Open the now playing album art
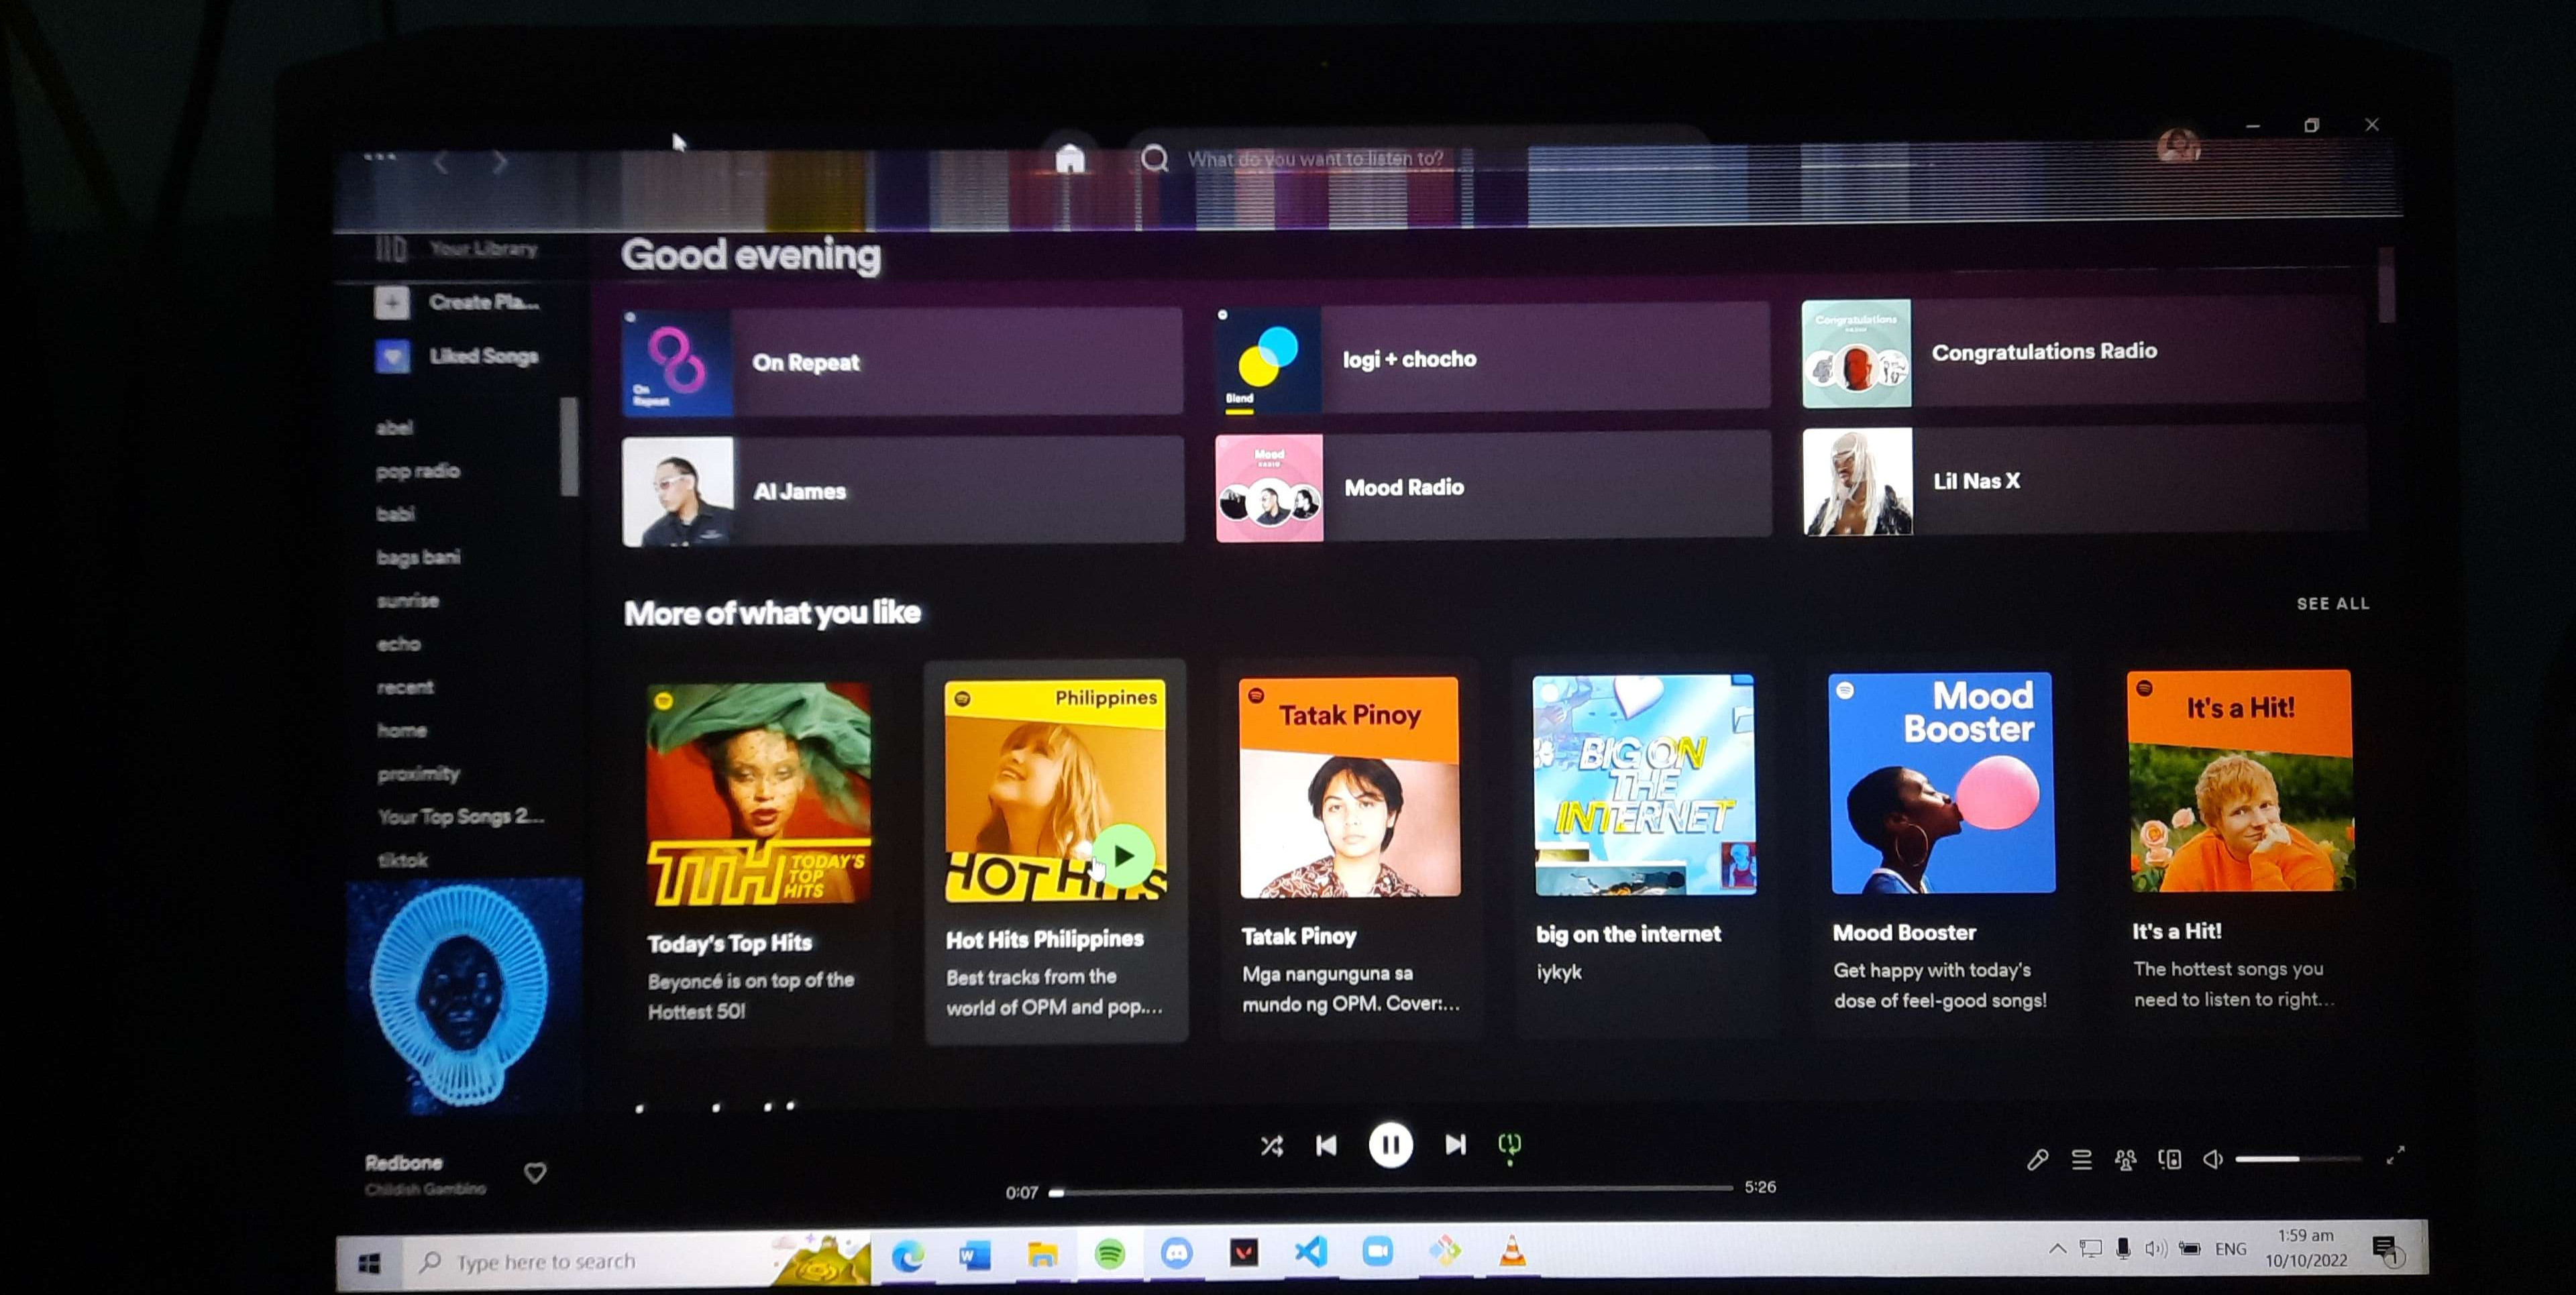The height and width of the screenshot is (1295, 2576). (x=464, y=997)
